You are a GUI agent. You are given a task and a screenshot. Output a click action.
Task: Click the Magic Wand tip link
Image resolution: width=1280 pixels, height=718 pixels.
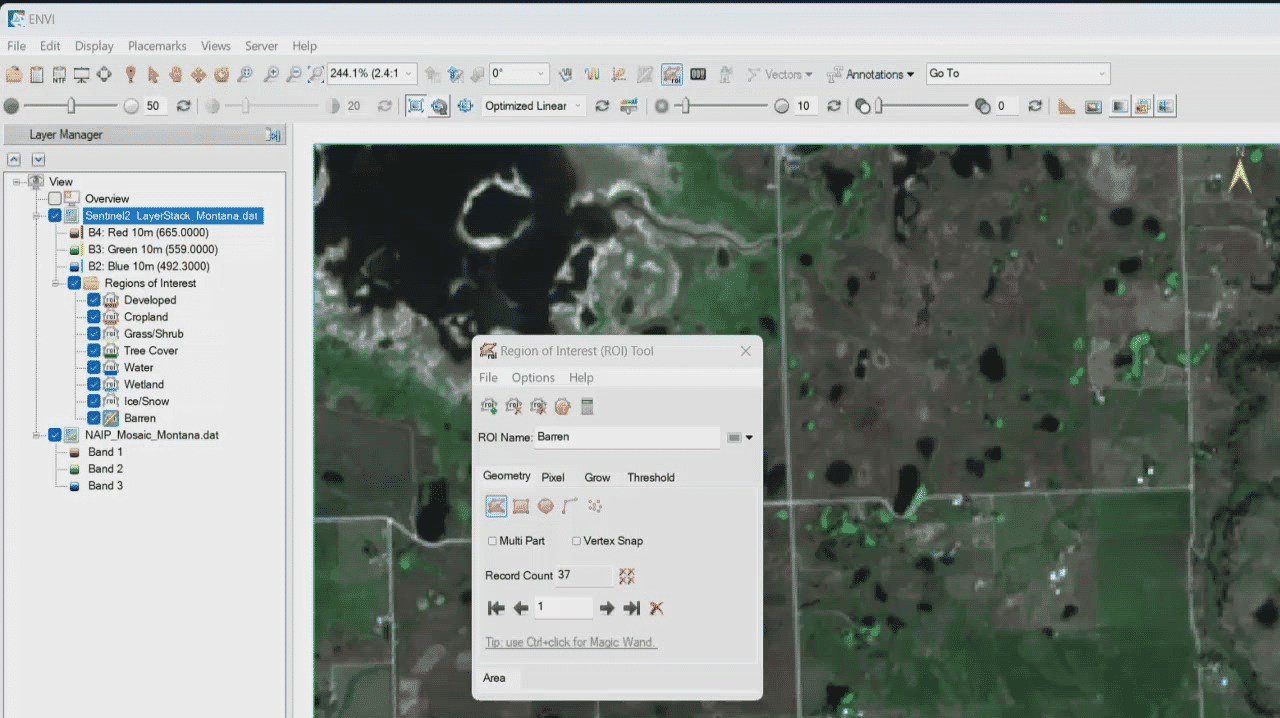(x=571, y=642)
